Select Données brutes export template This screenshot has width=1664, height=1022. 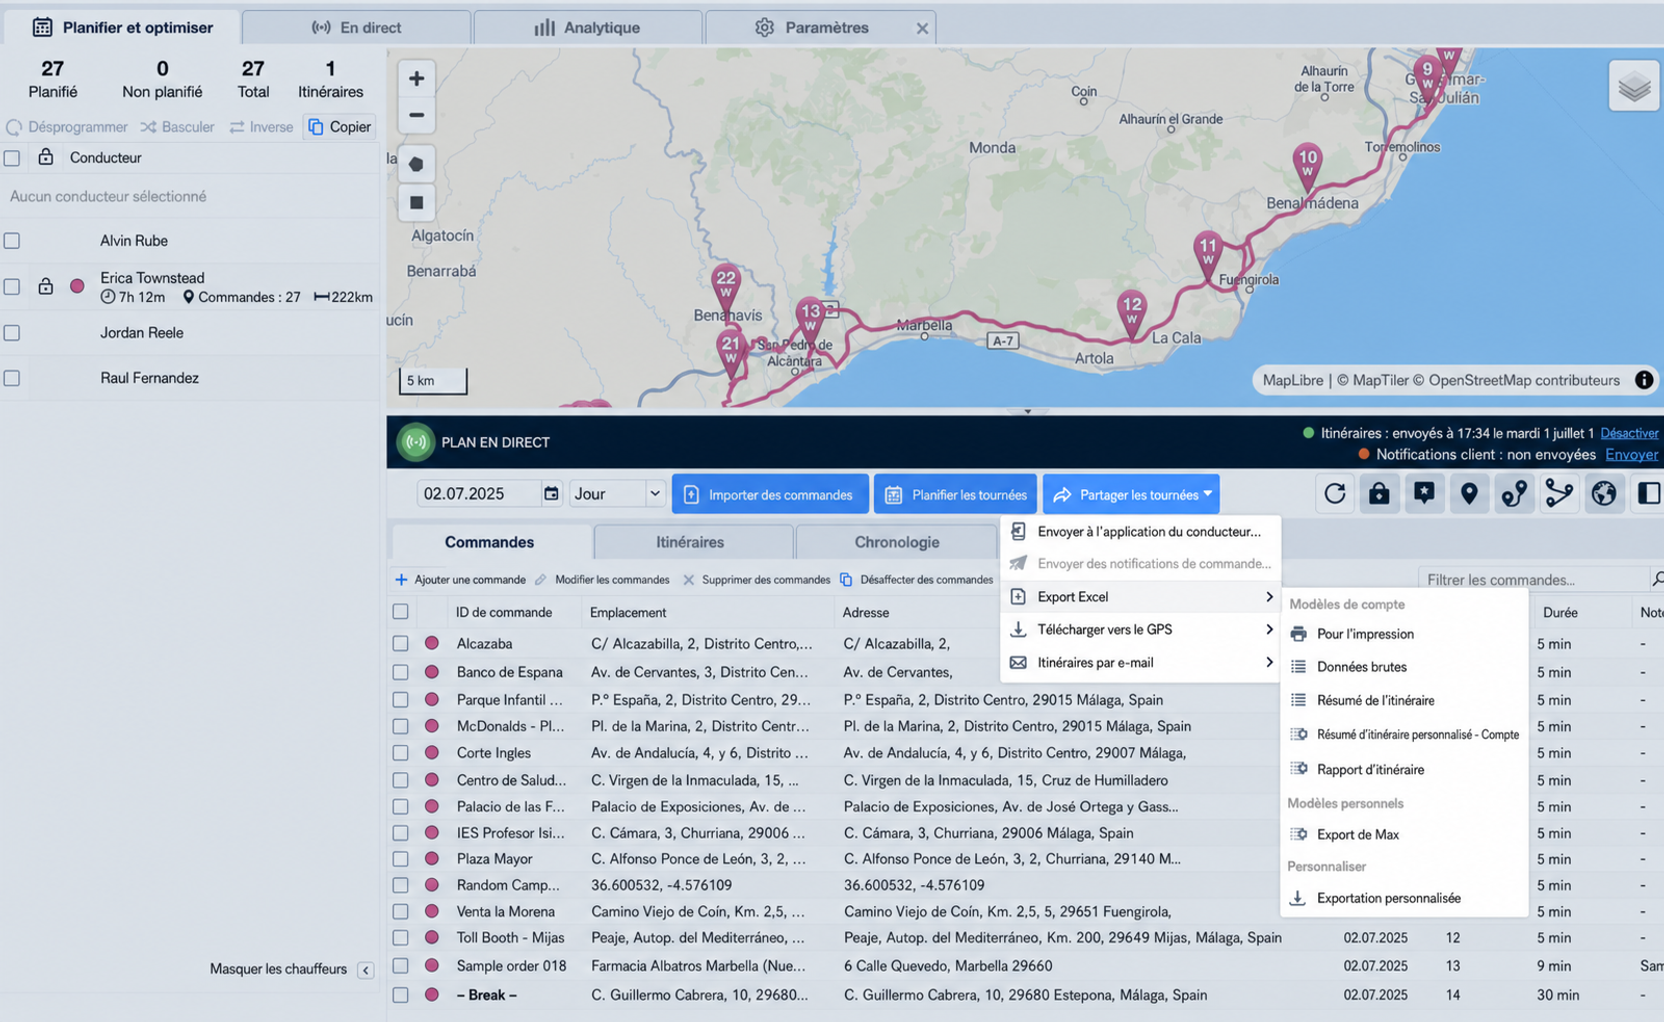[1404, 667]
